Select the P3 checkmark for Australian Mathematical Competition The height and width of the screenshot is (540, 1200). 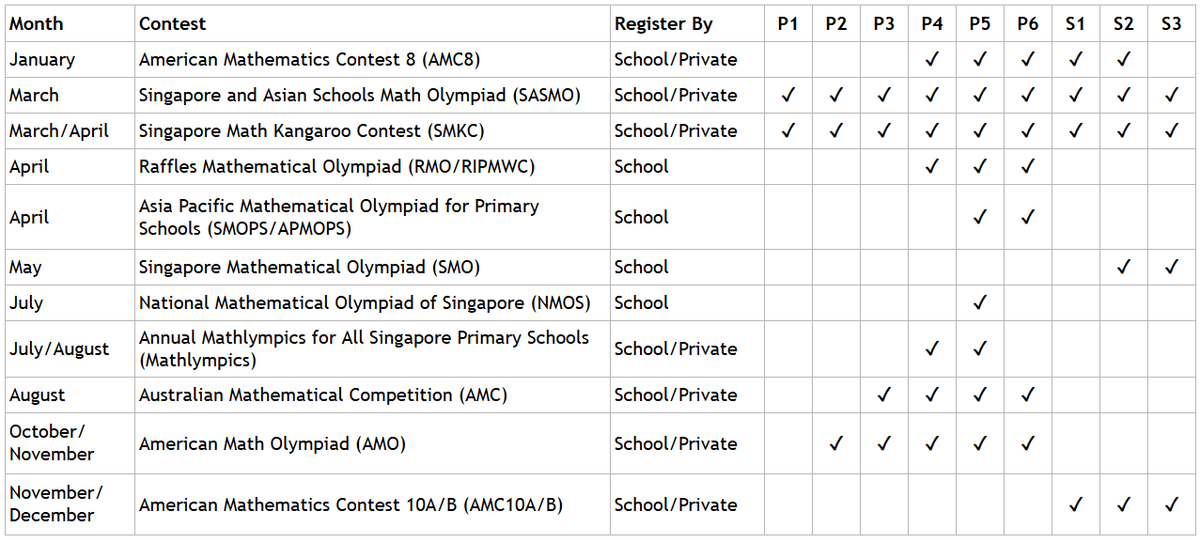884,395
